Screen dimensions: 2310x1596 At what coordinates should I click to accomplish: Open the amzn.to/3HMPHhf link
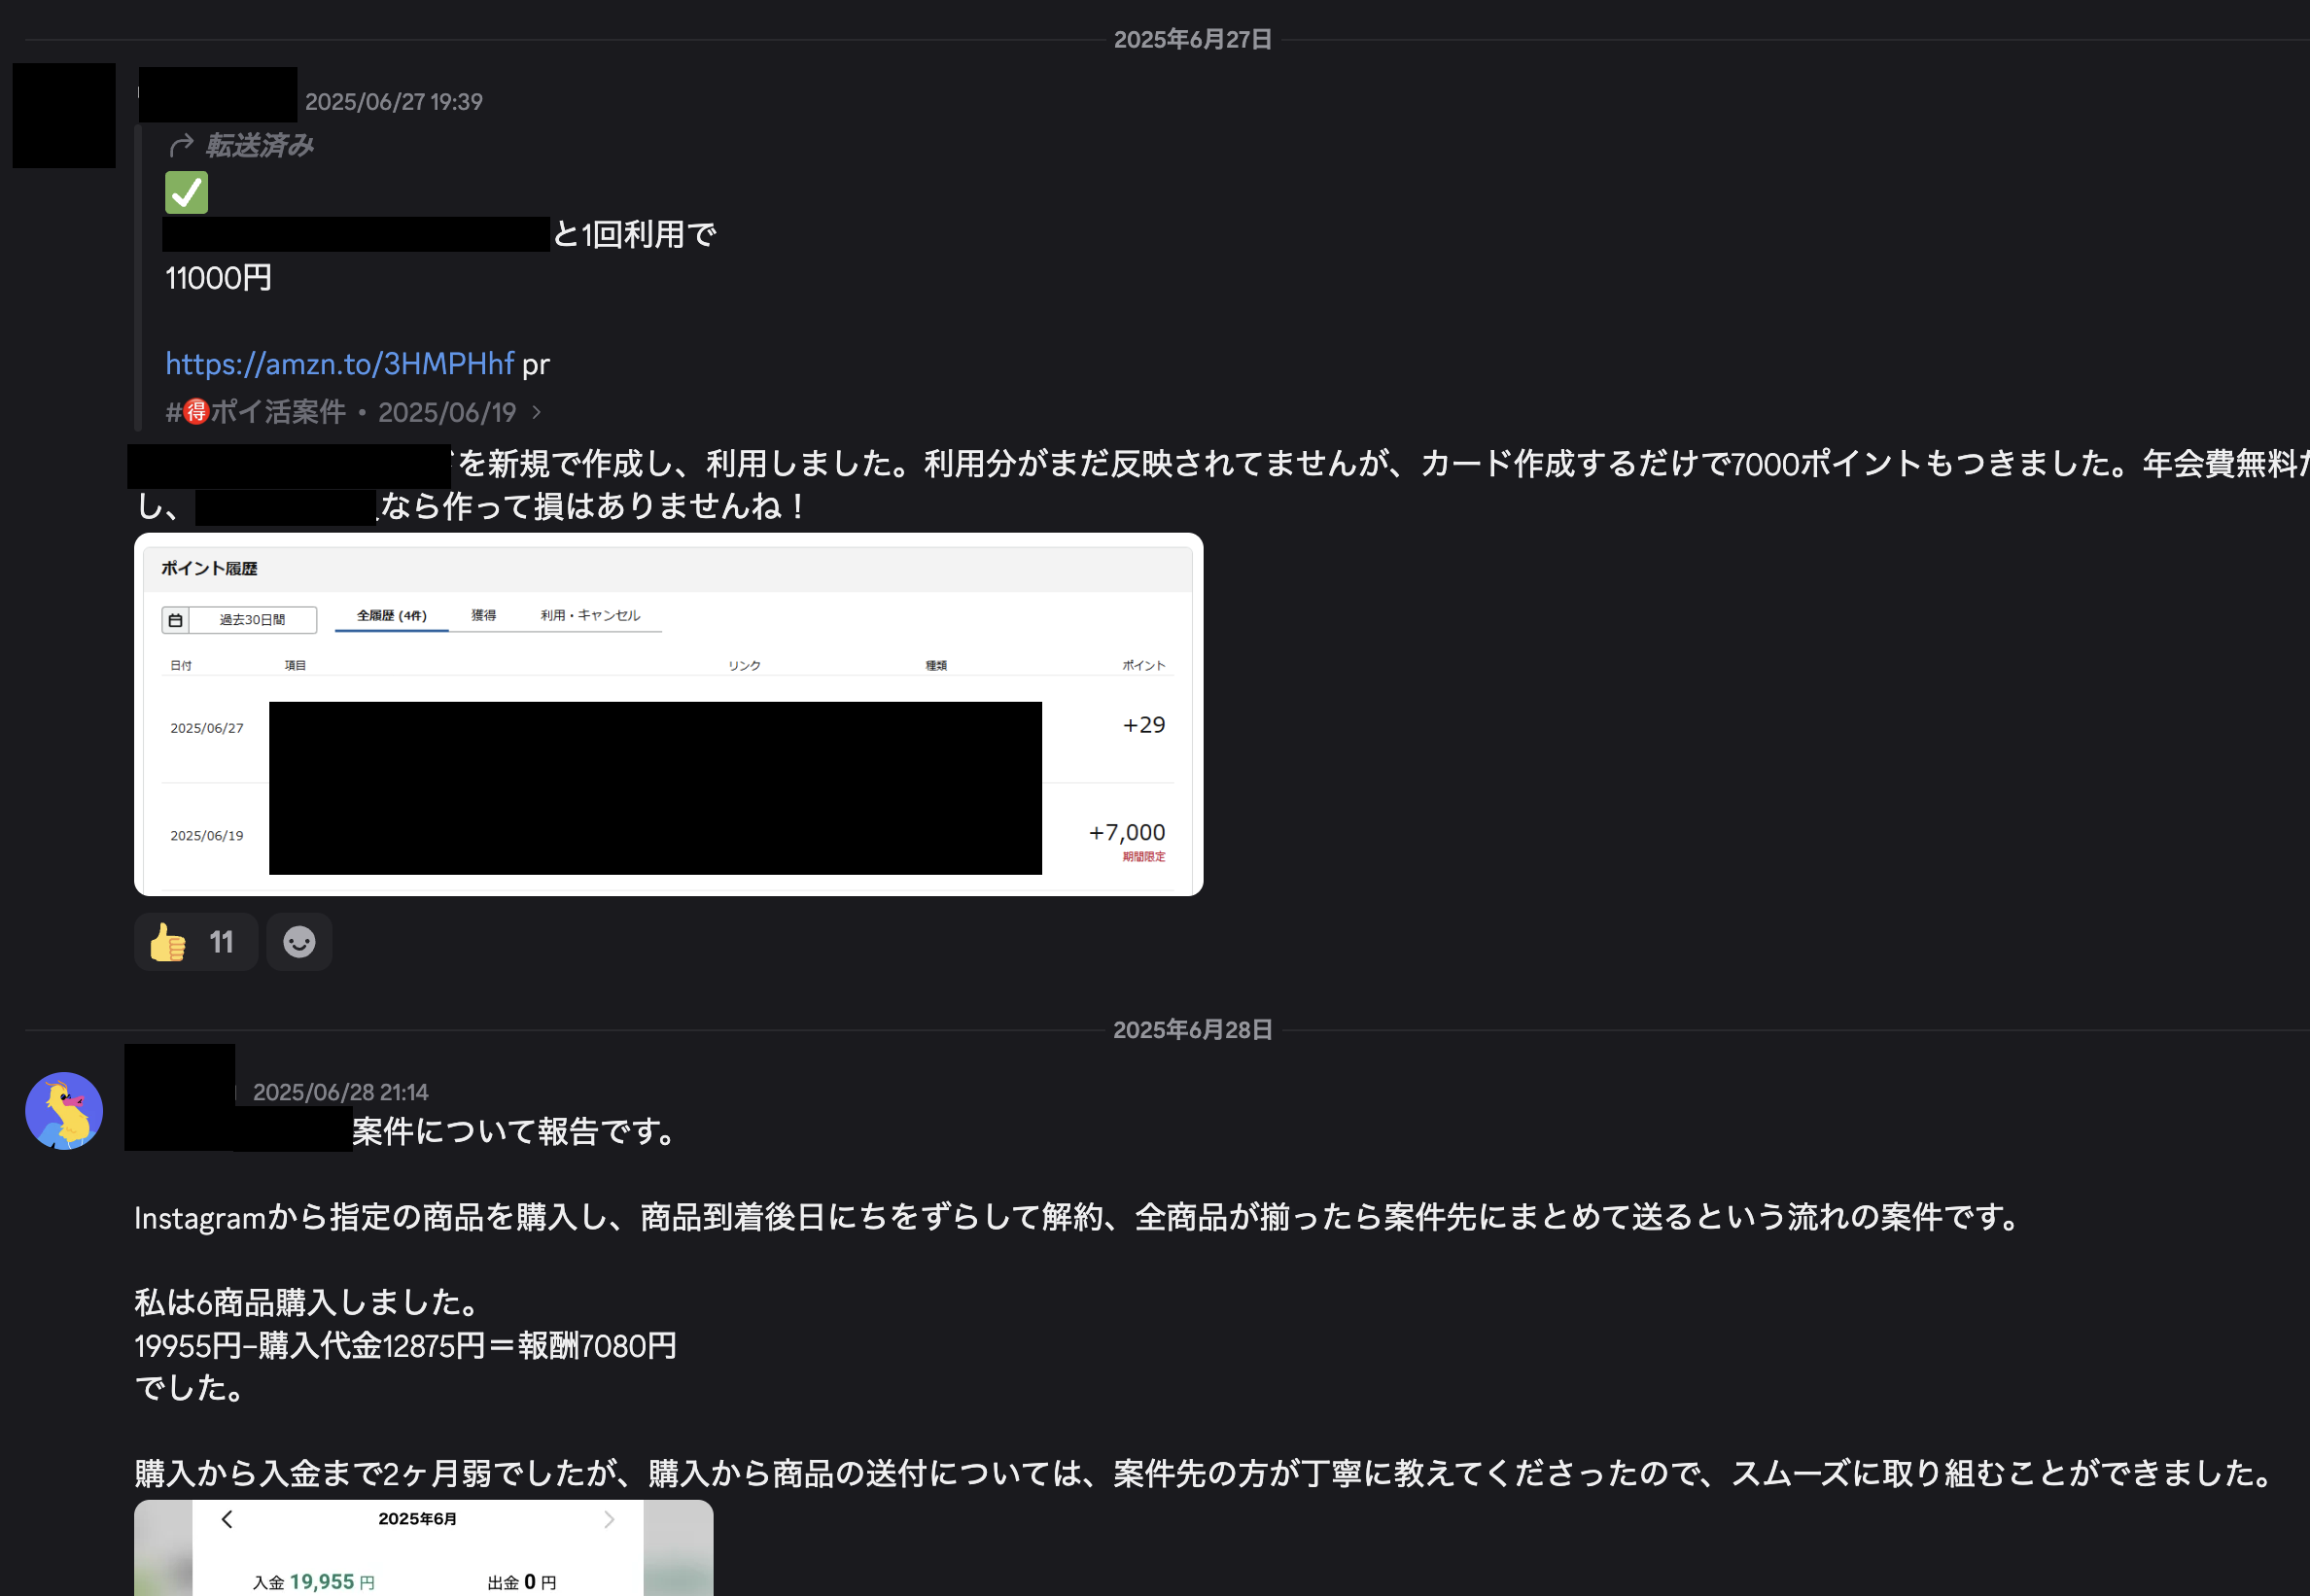[339, 363]
